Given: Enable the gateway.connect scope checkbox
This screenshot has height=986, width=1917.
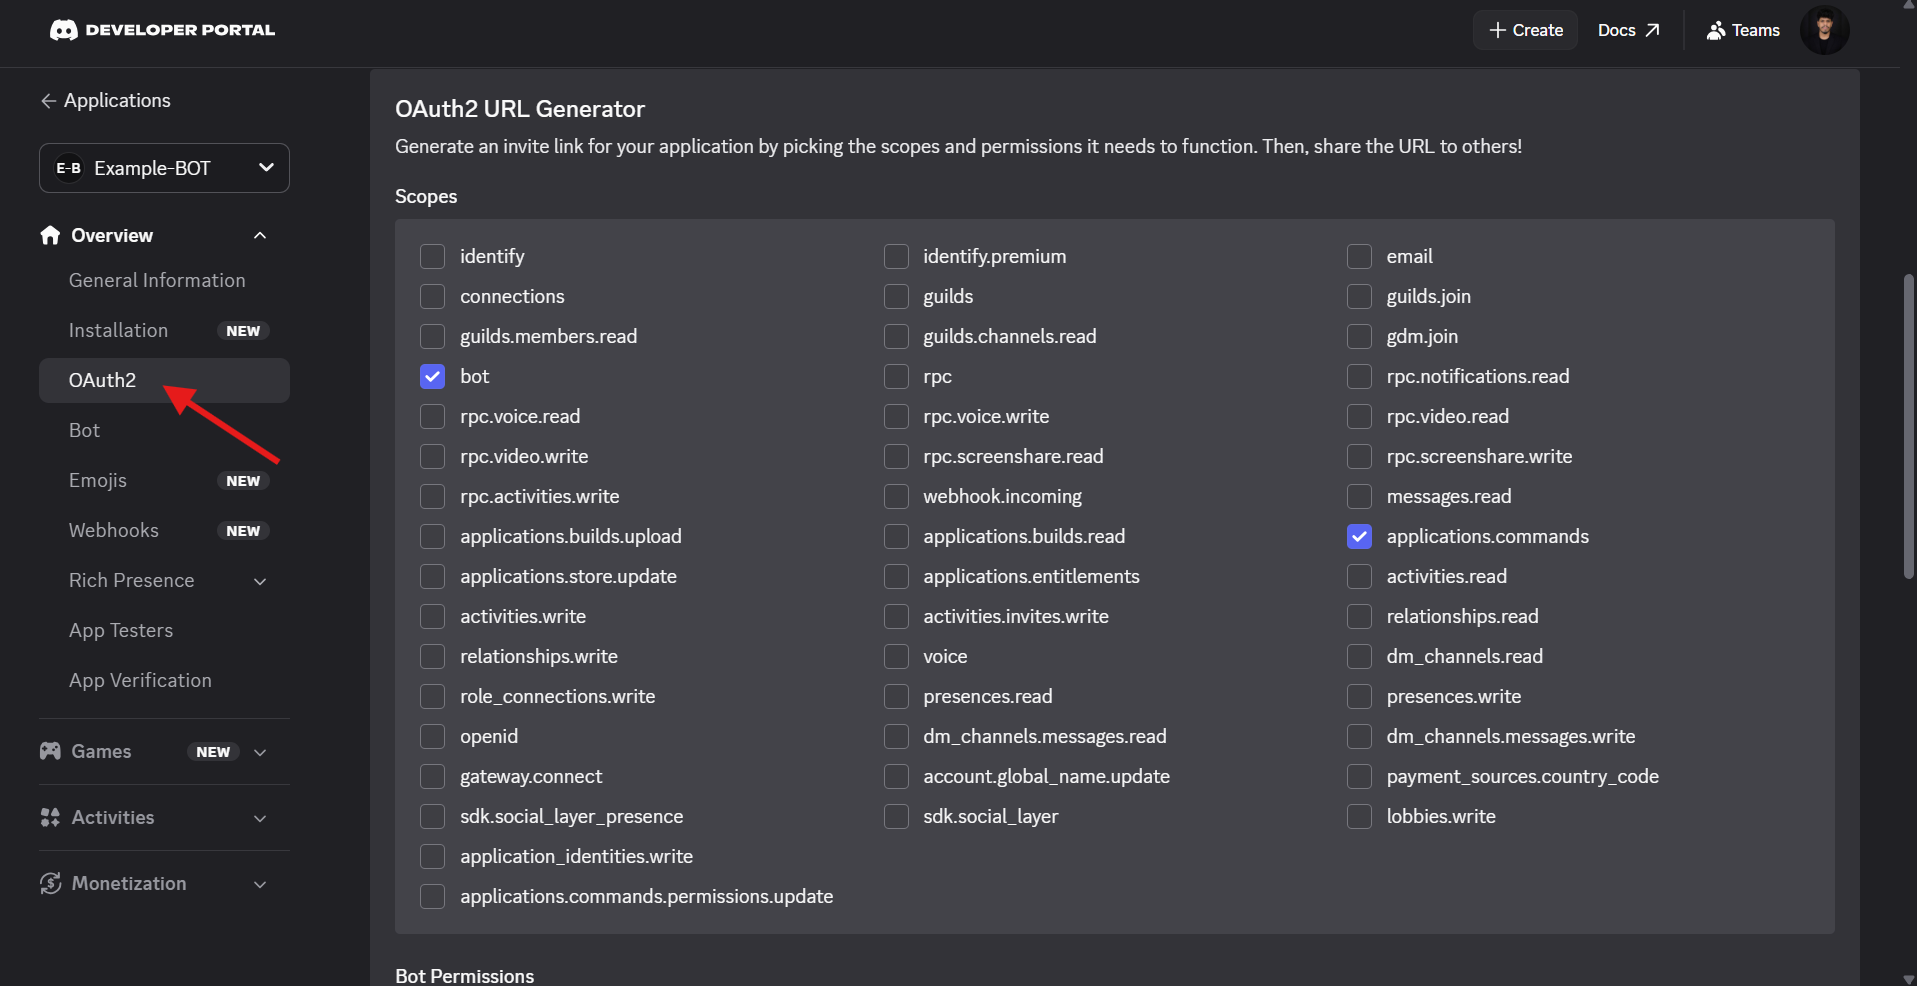Looking at the screenshot, I should (x=432, y=776).
